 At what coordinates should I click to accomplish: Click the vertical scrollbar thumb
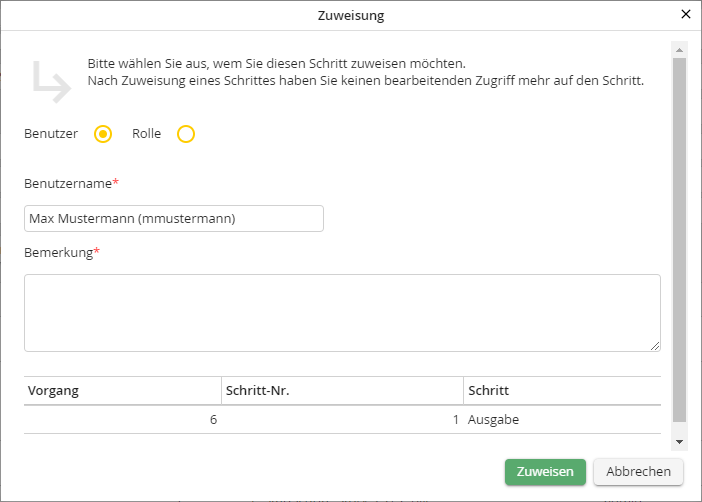pos(679,240)
